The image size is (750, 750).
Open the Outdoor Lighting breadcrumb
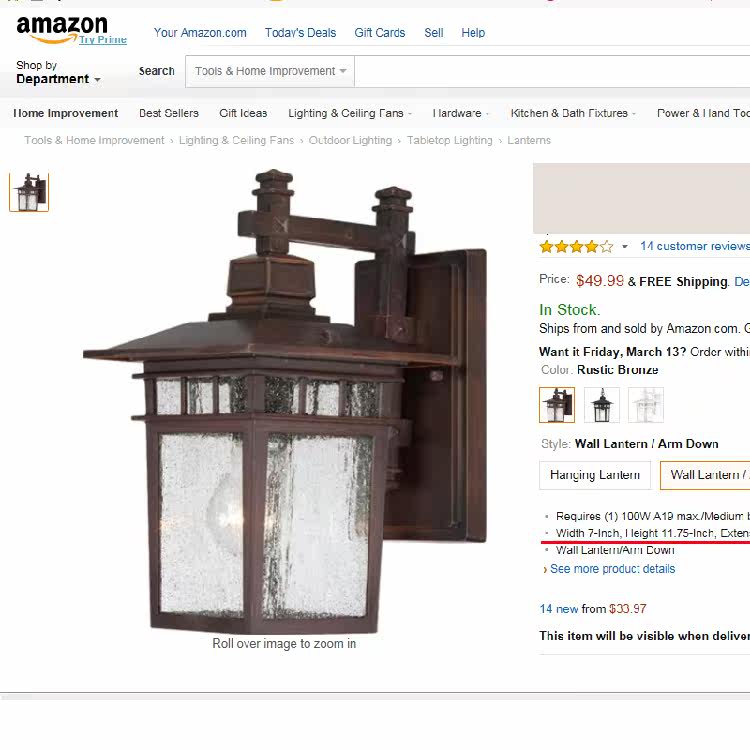350,141
